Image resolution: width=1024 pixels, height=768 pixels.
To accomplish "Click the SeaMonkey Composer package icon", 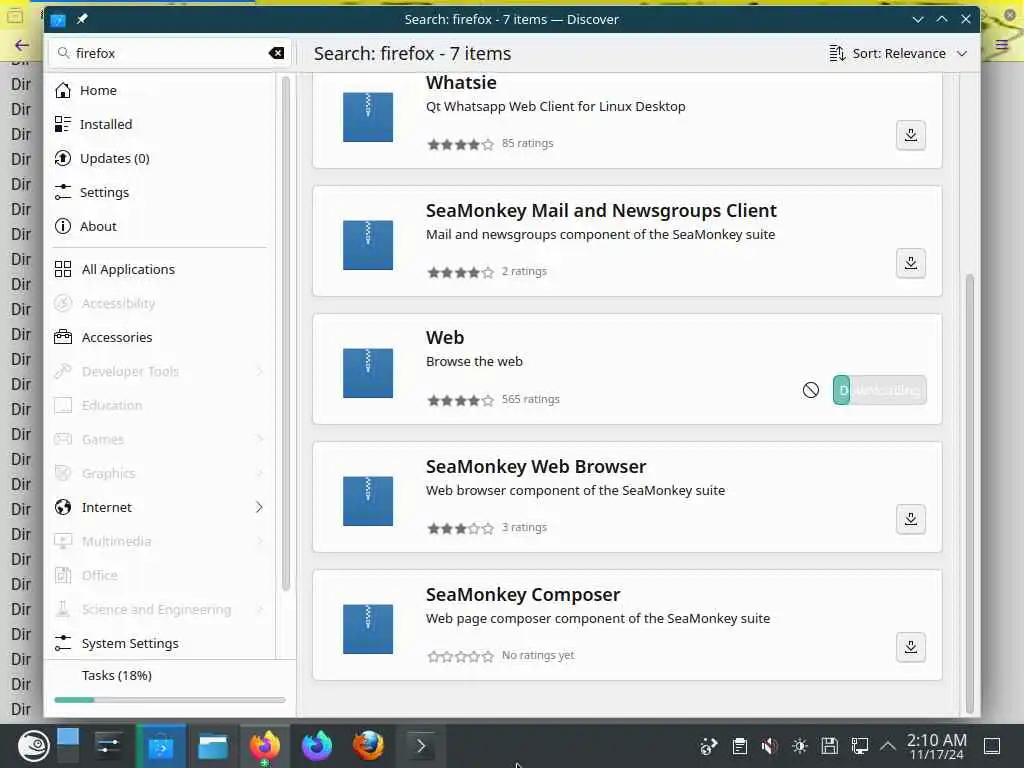I will [368, 629].
